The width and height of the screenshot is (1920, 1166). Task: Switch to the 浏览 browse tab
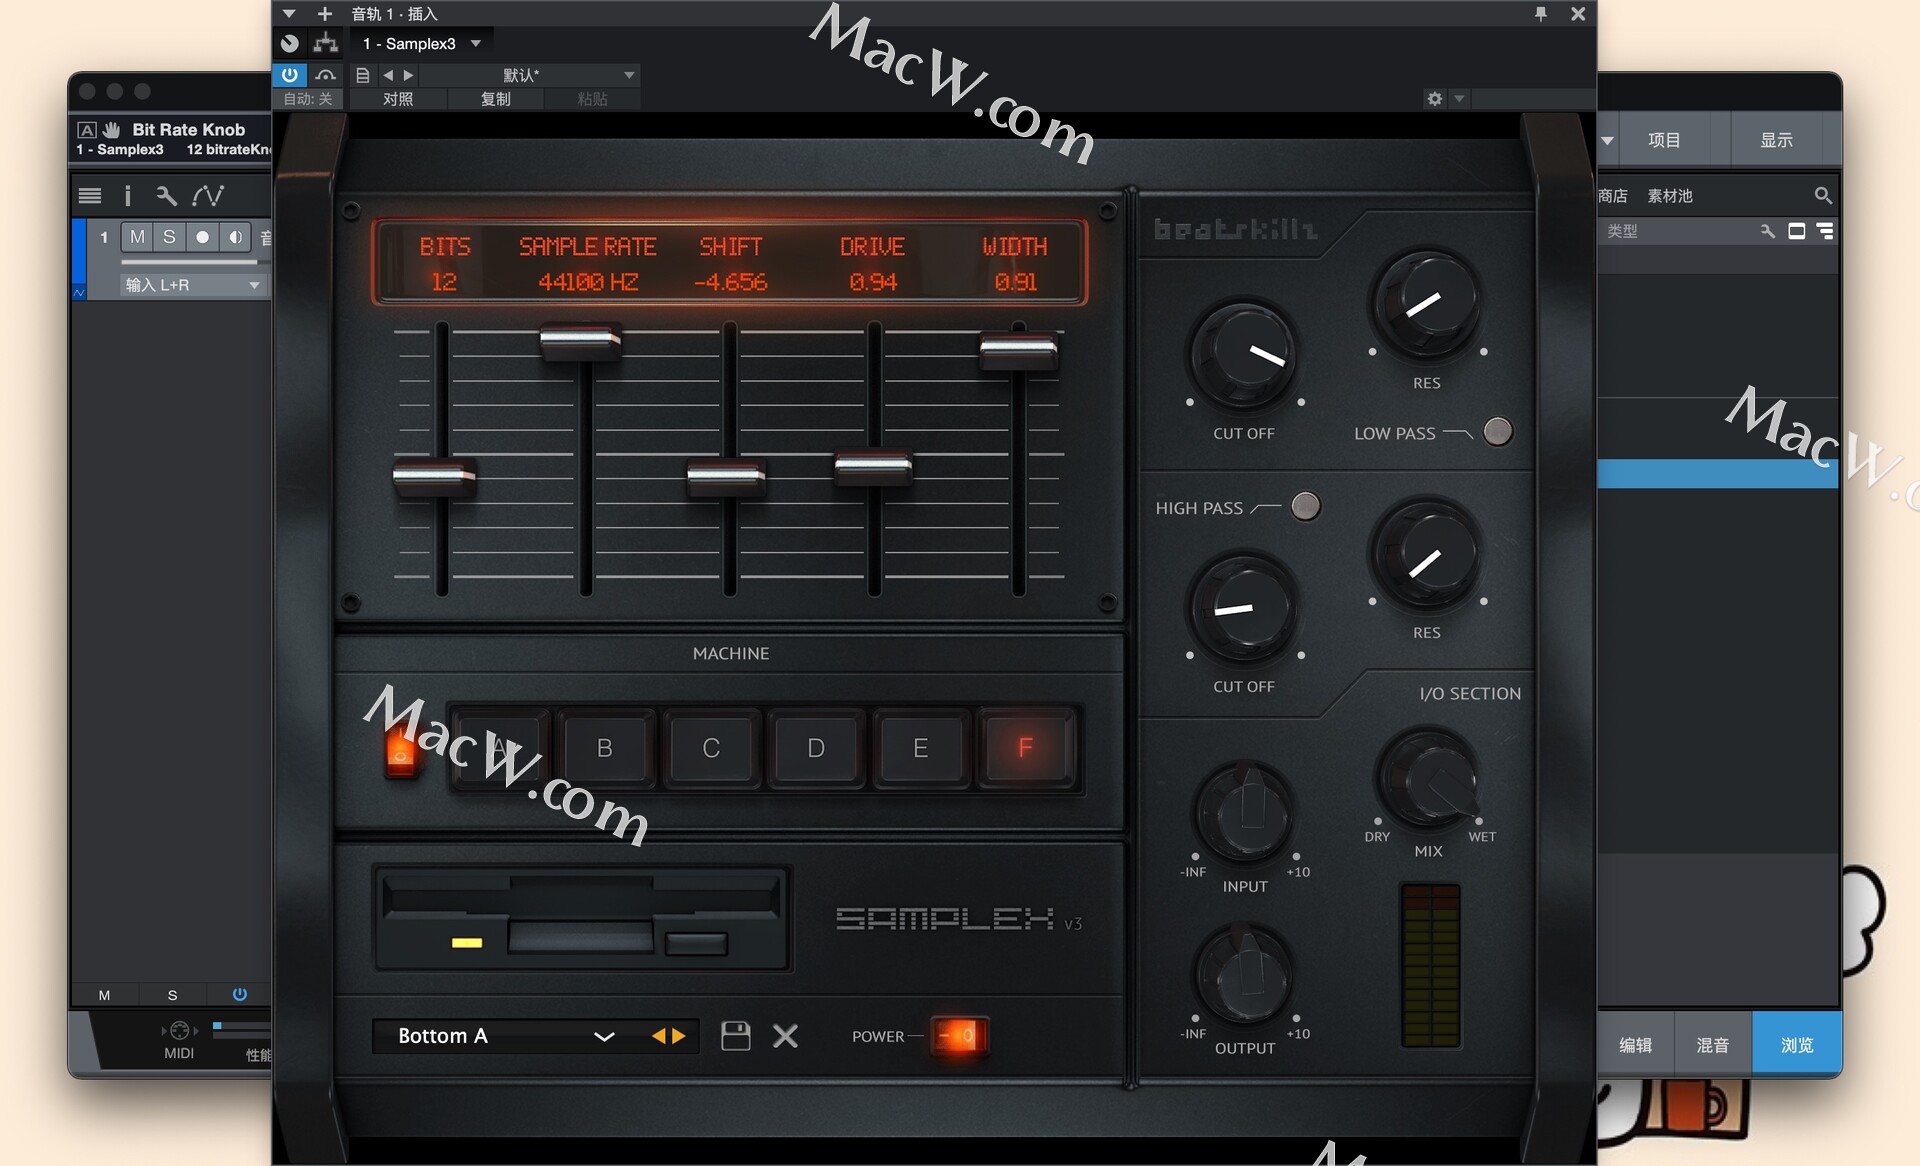(1797, 1044)
